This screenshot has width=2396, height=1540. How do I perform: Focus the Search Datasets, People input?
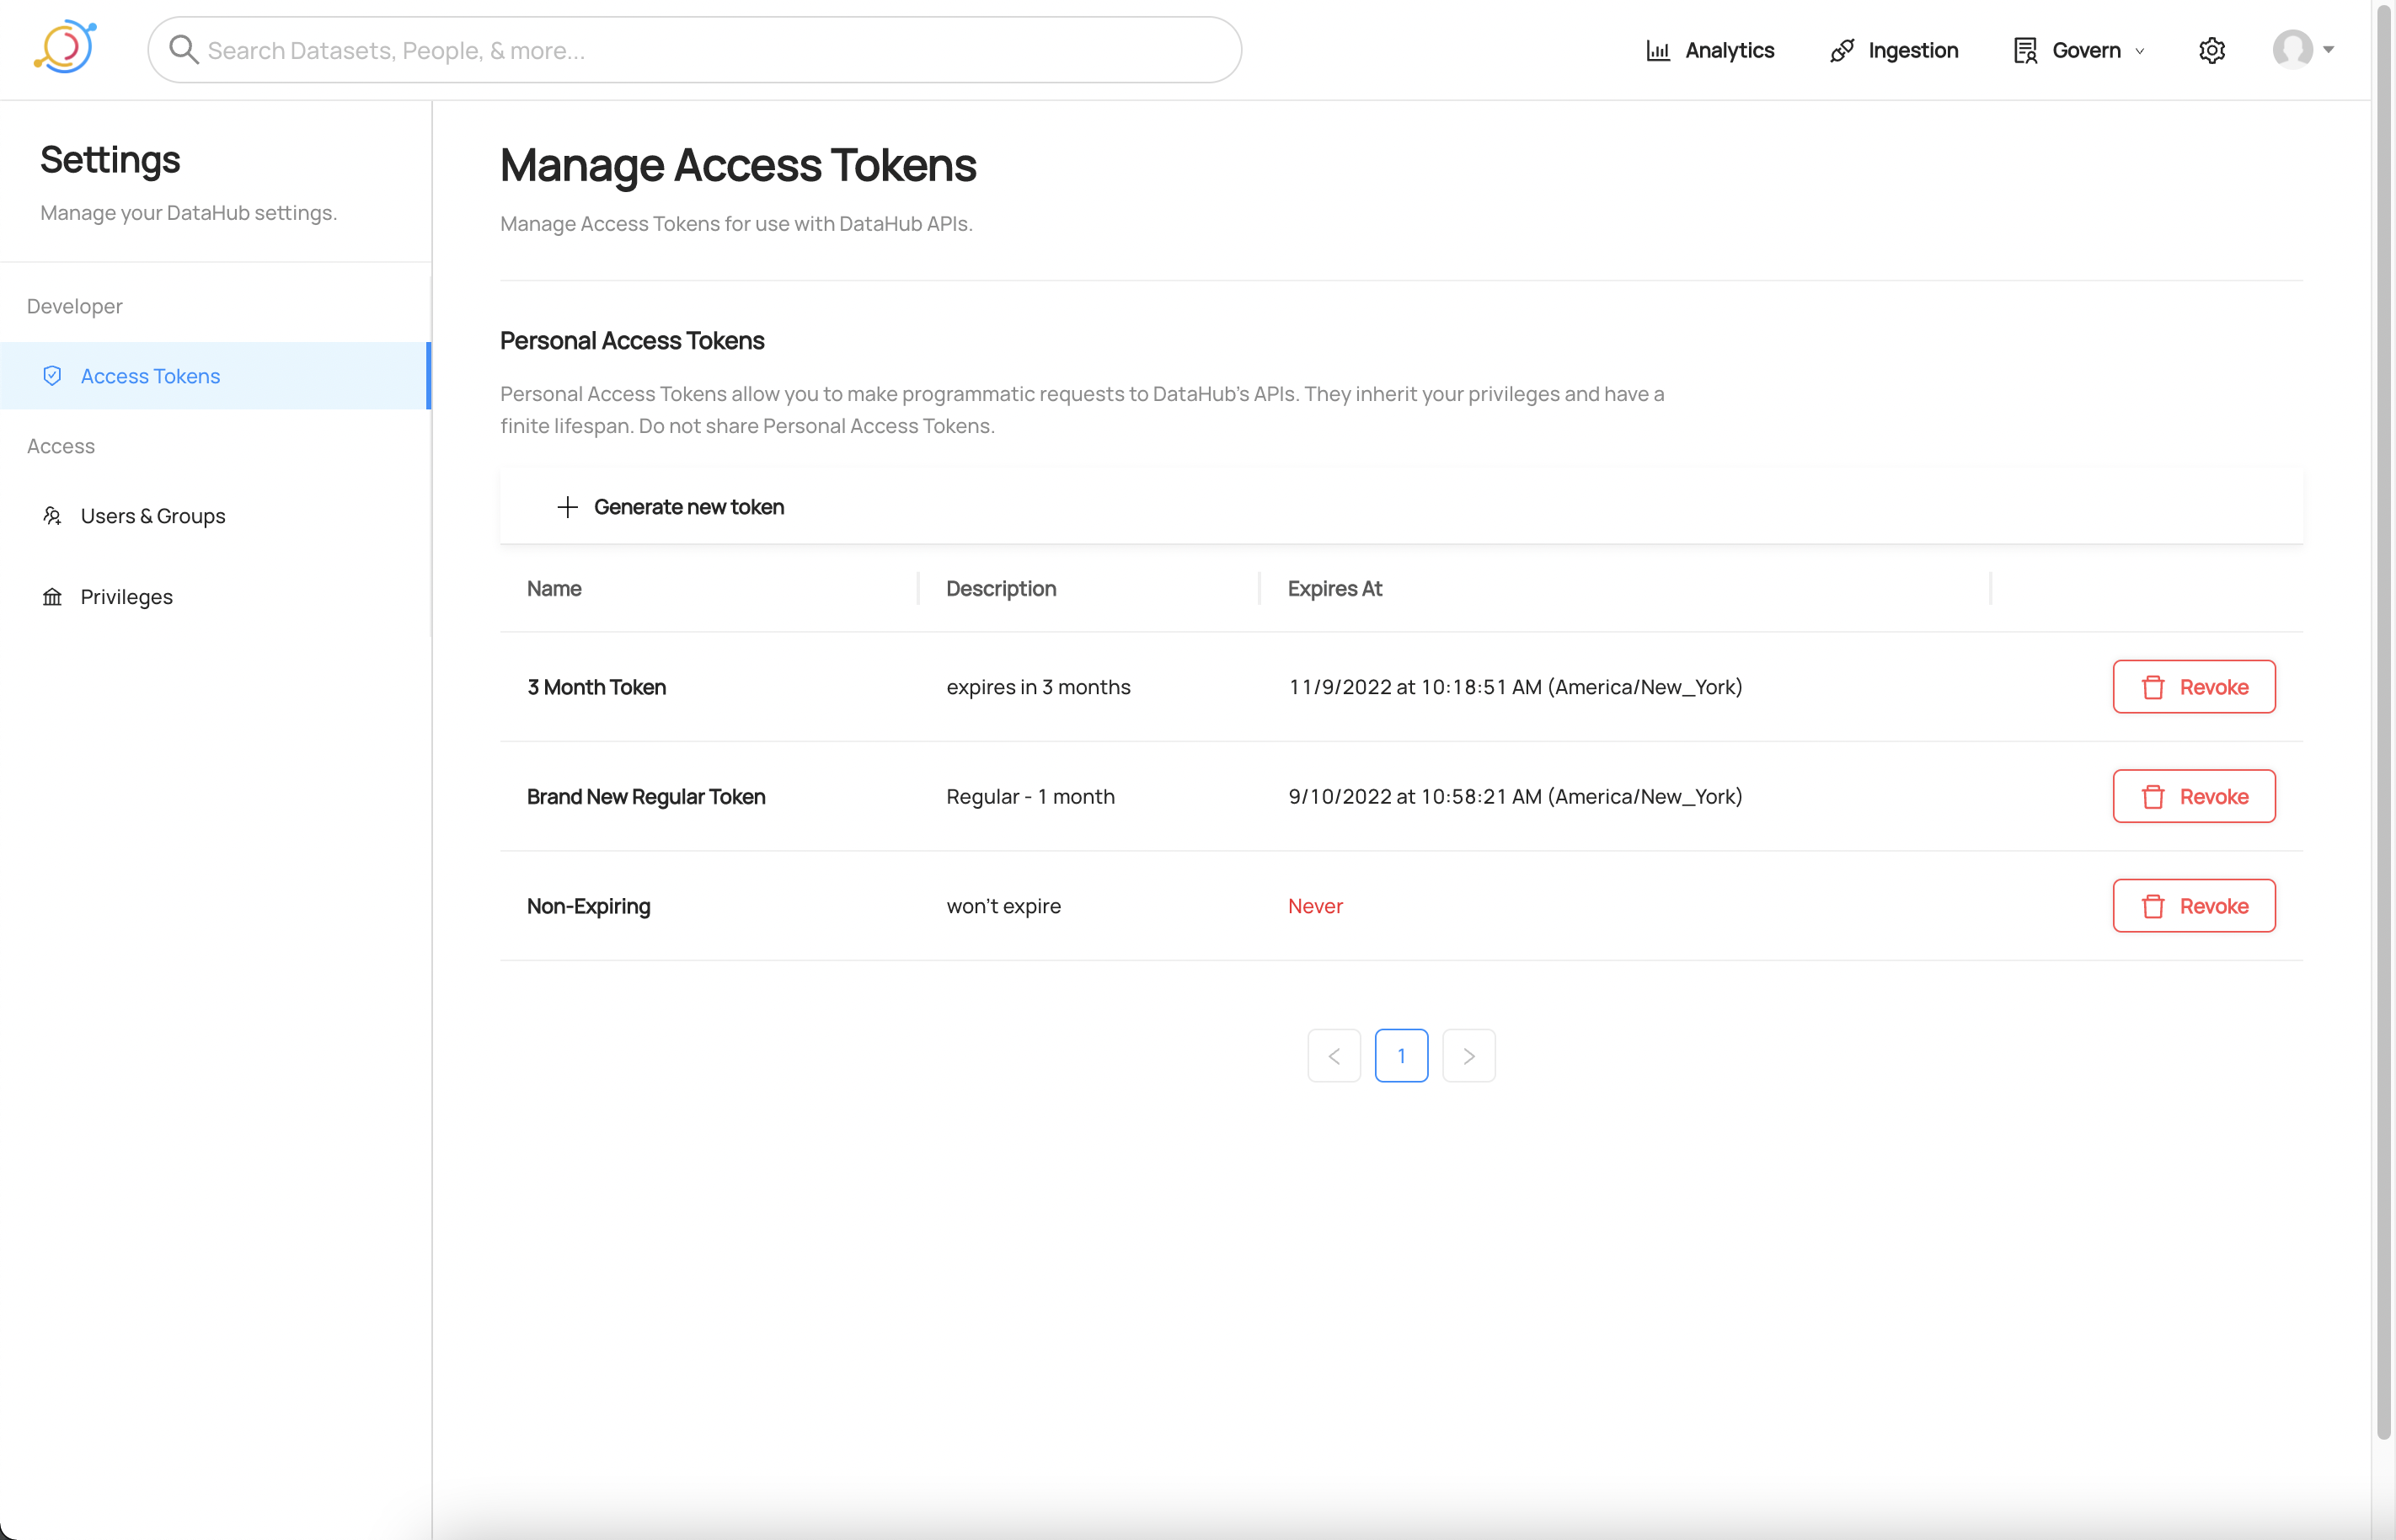point(695,50)
